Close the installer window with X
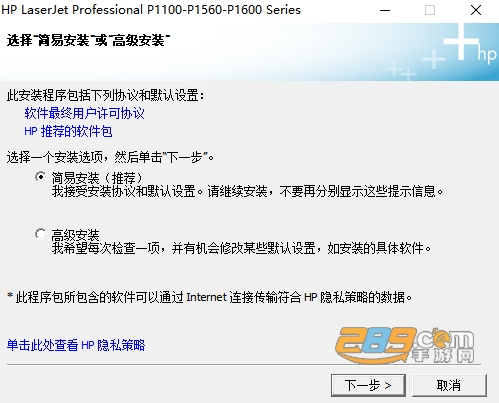The width and height of the screenshot is (499, 403). [x=476, y=10]
